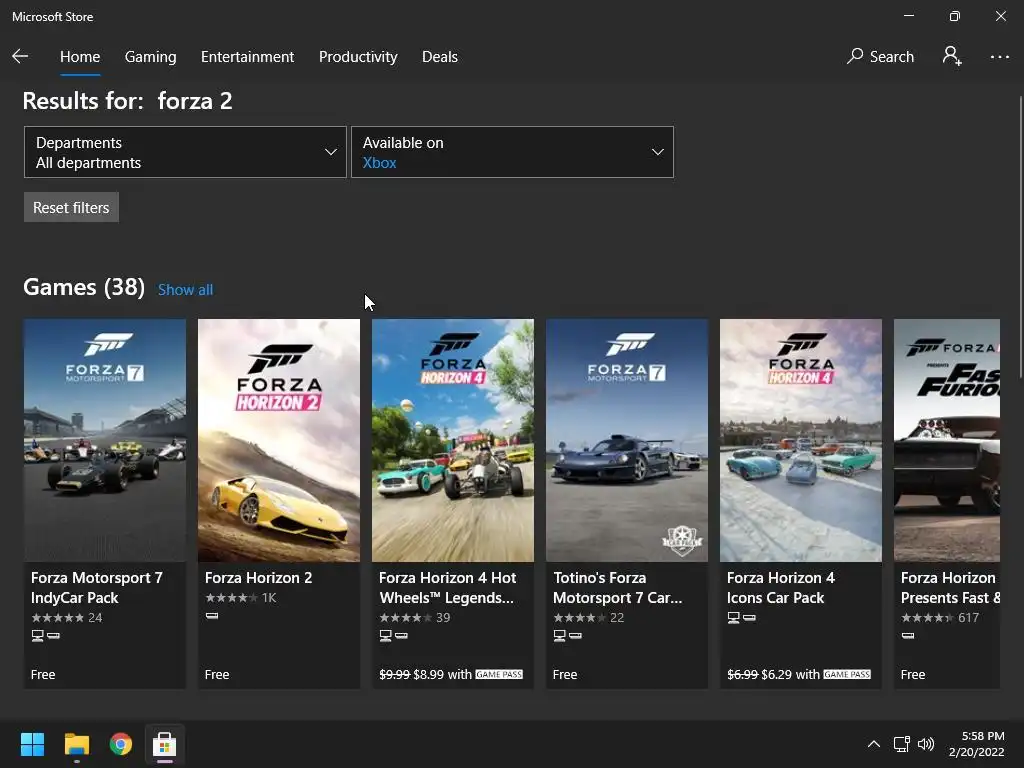This screenshot has height=768, width=1024.
Task: Open the Entertainment tab
Action: tap(248, 57)
